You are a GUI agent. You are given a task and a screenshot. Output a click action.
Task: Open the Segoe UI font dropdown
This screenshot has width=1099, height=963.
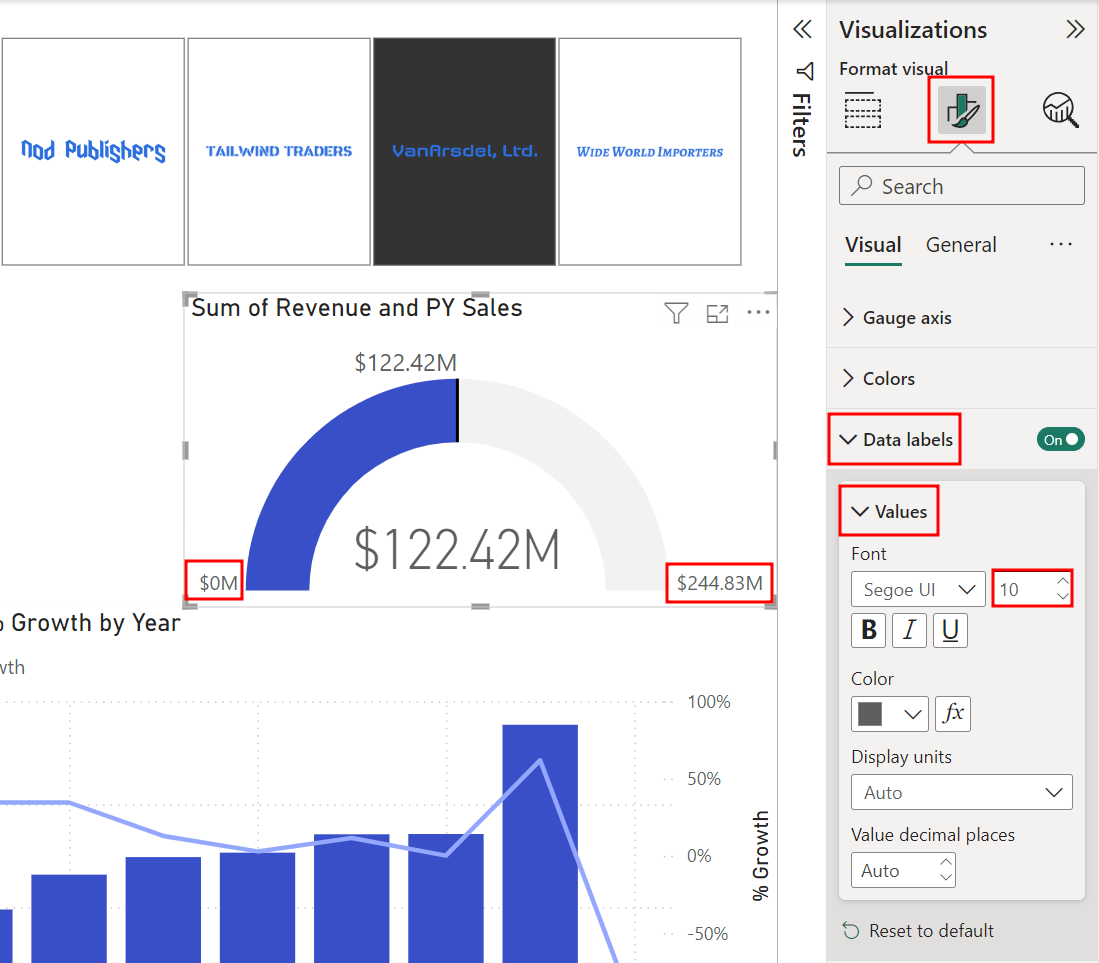(x=918, y=589)
